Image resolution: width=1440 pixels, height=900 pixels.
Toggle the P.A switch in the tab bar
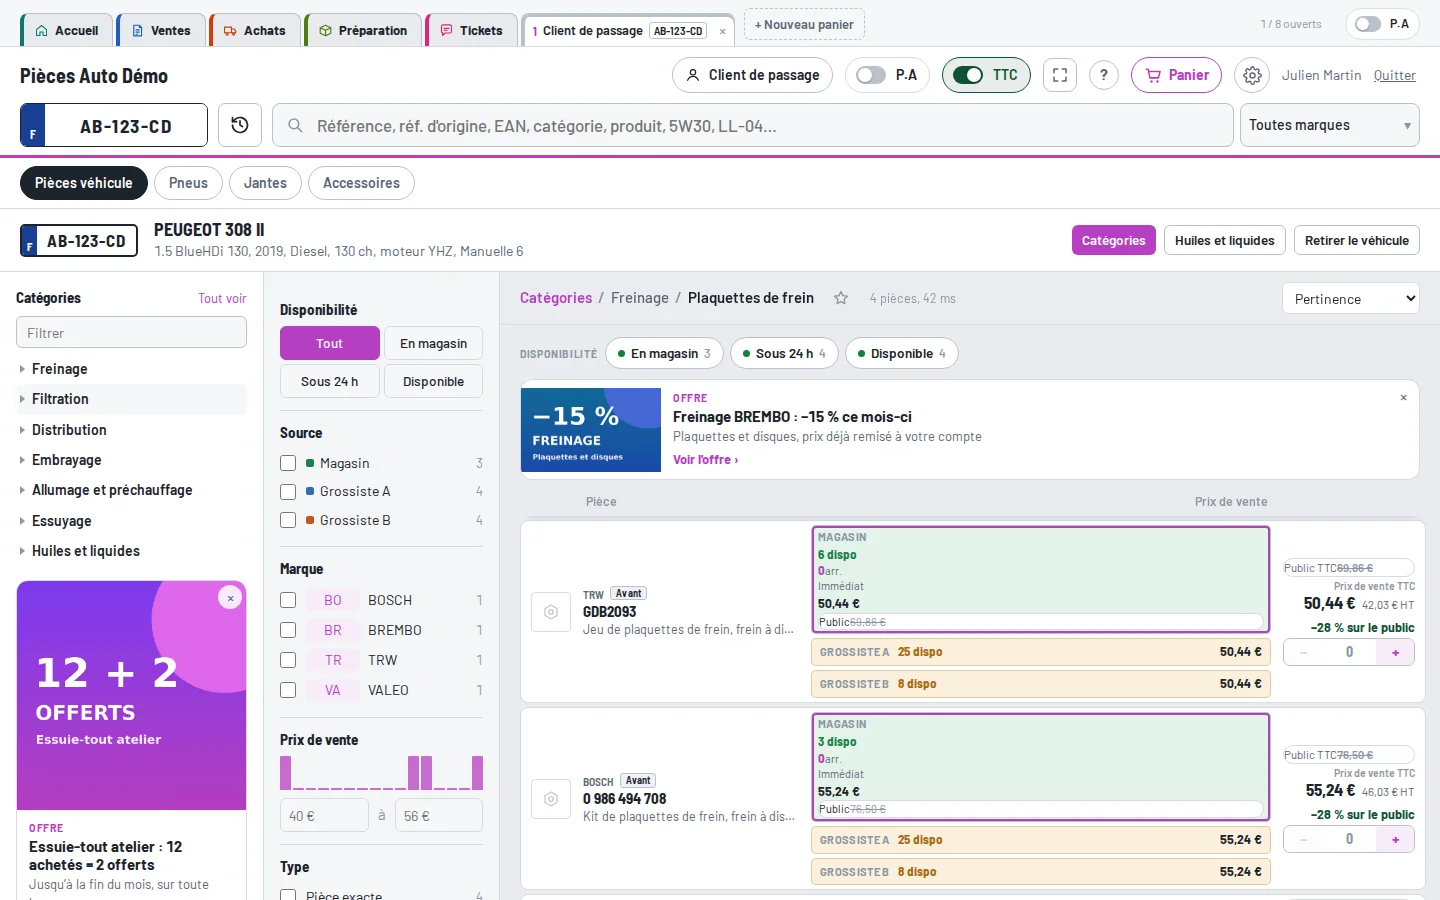tap(1367, 24)
